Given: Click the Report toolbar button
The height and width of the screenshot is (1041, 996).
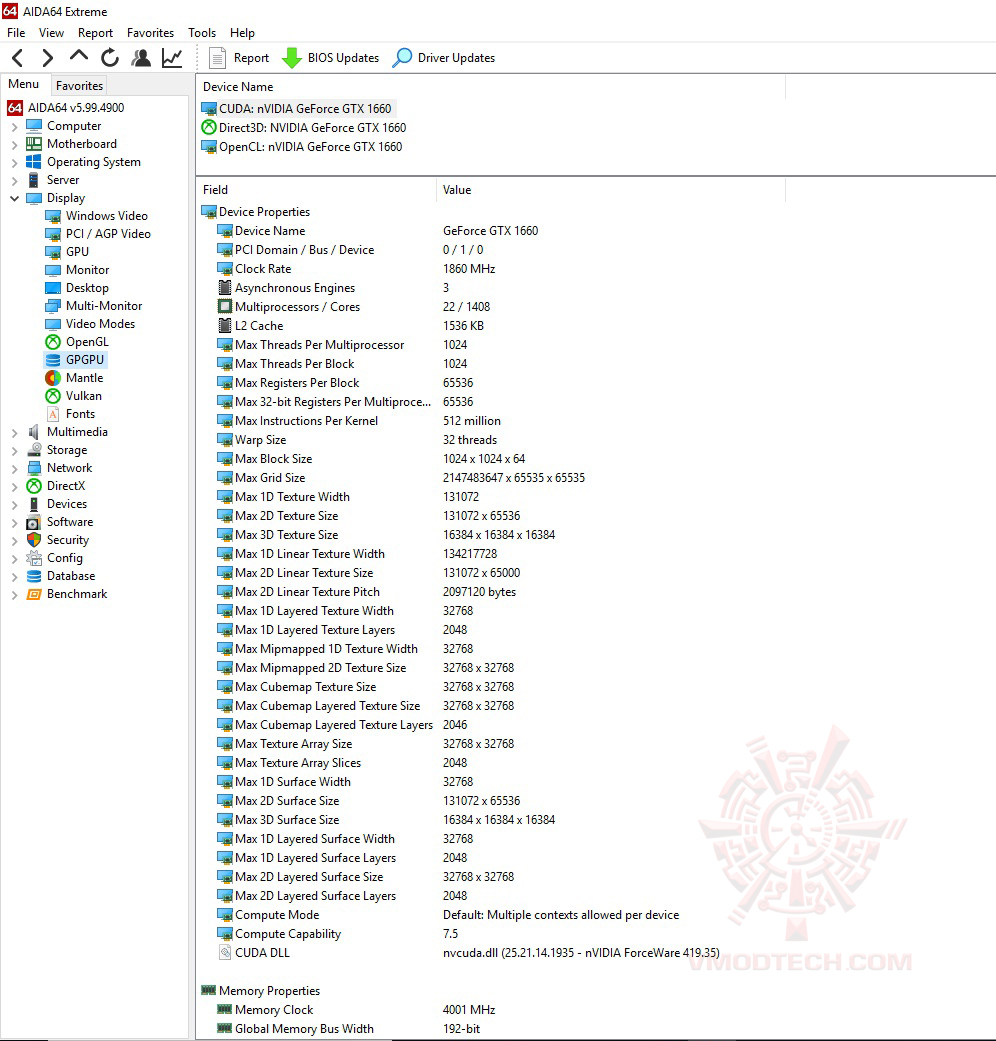Looking at the screenshot, I should [x=239, y=58].
